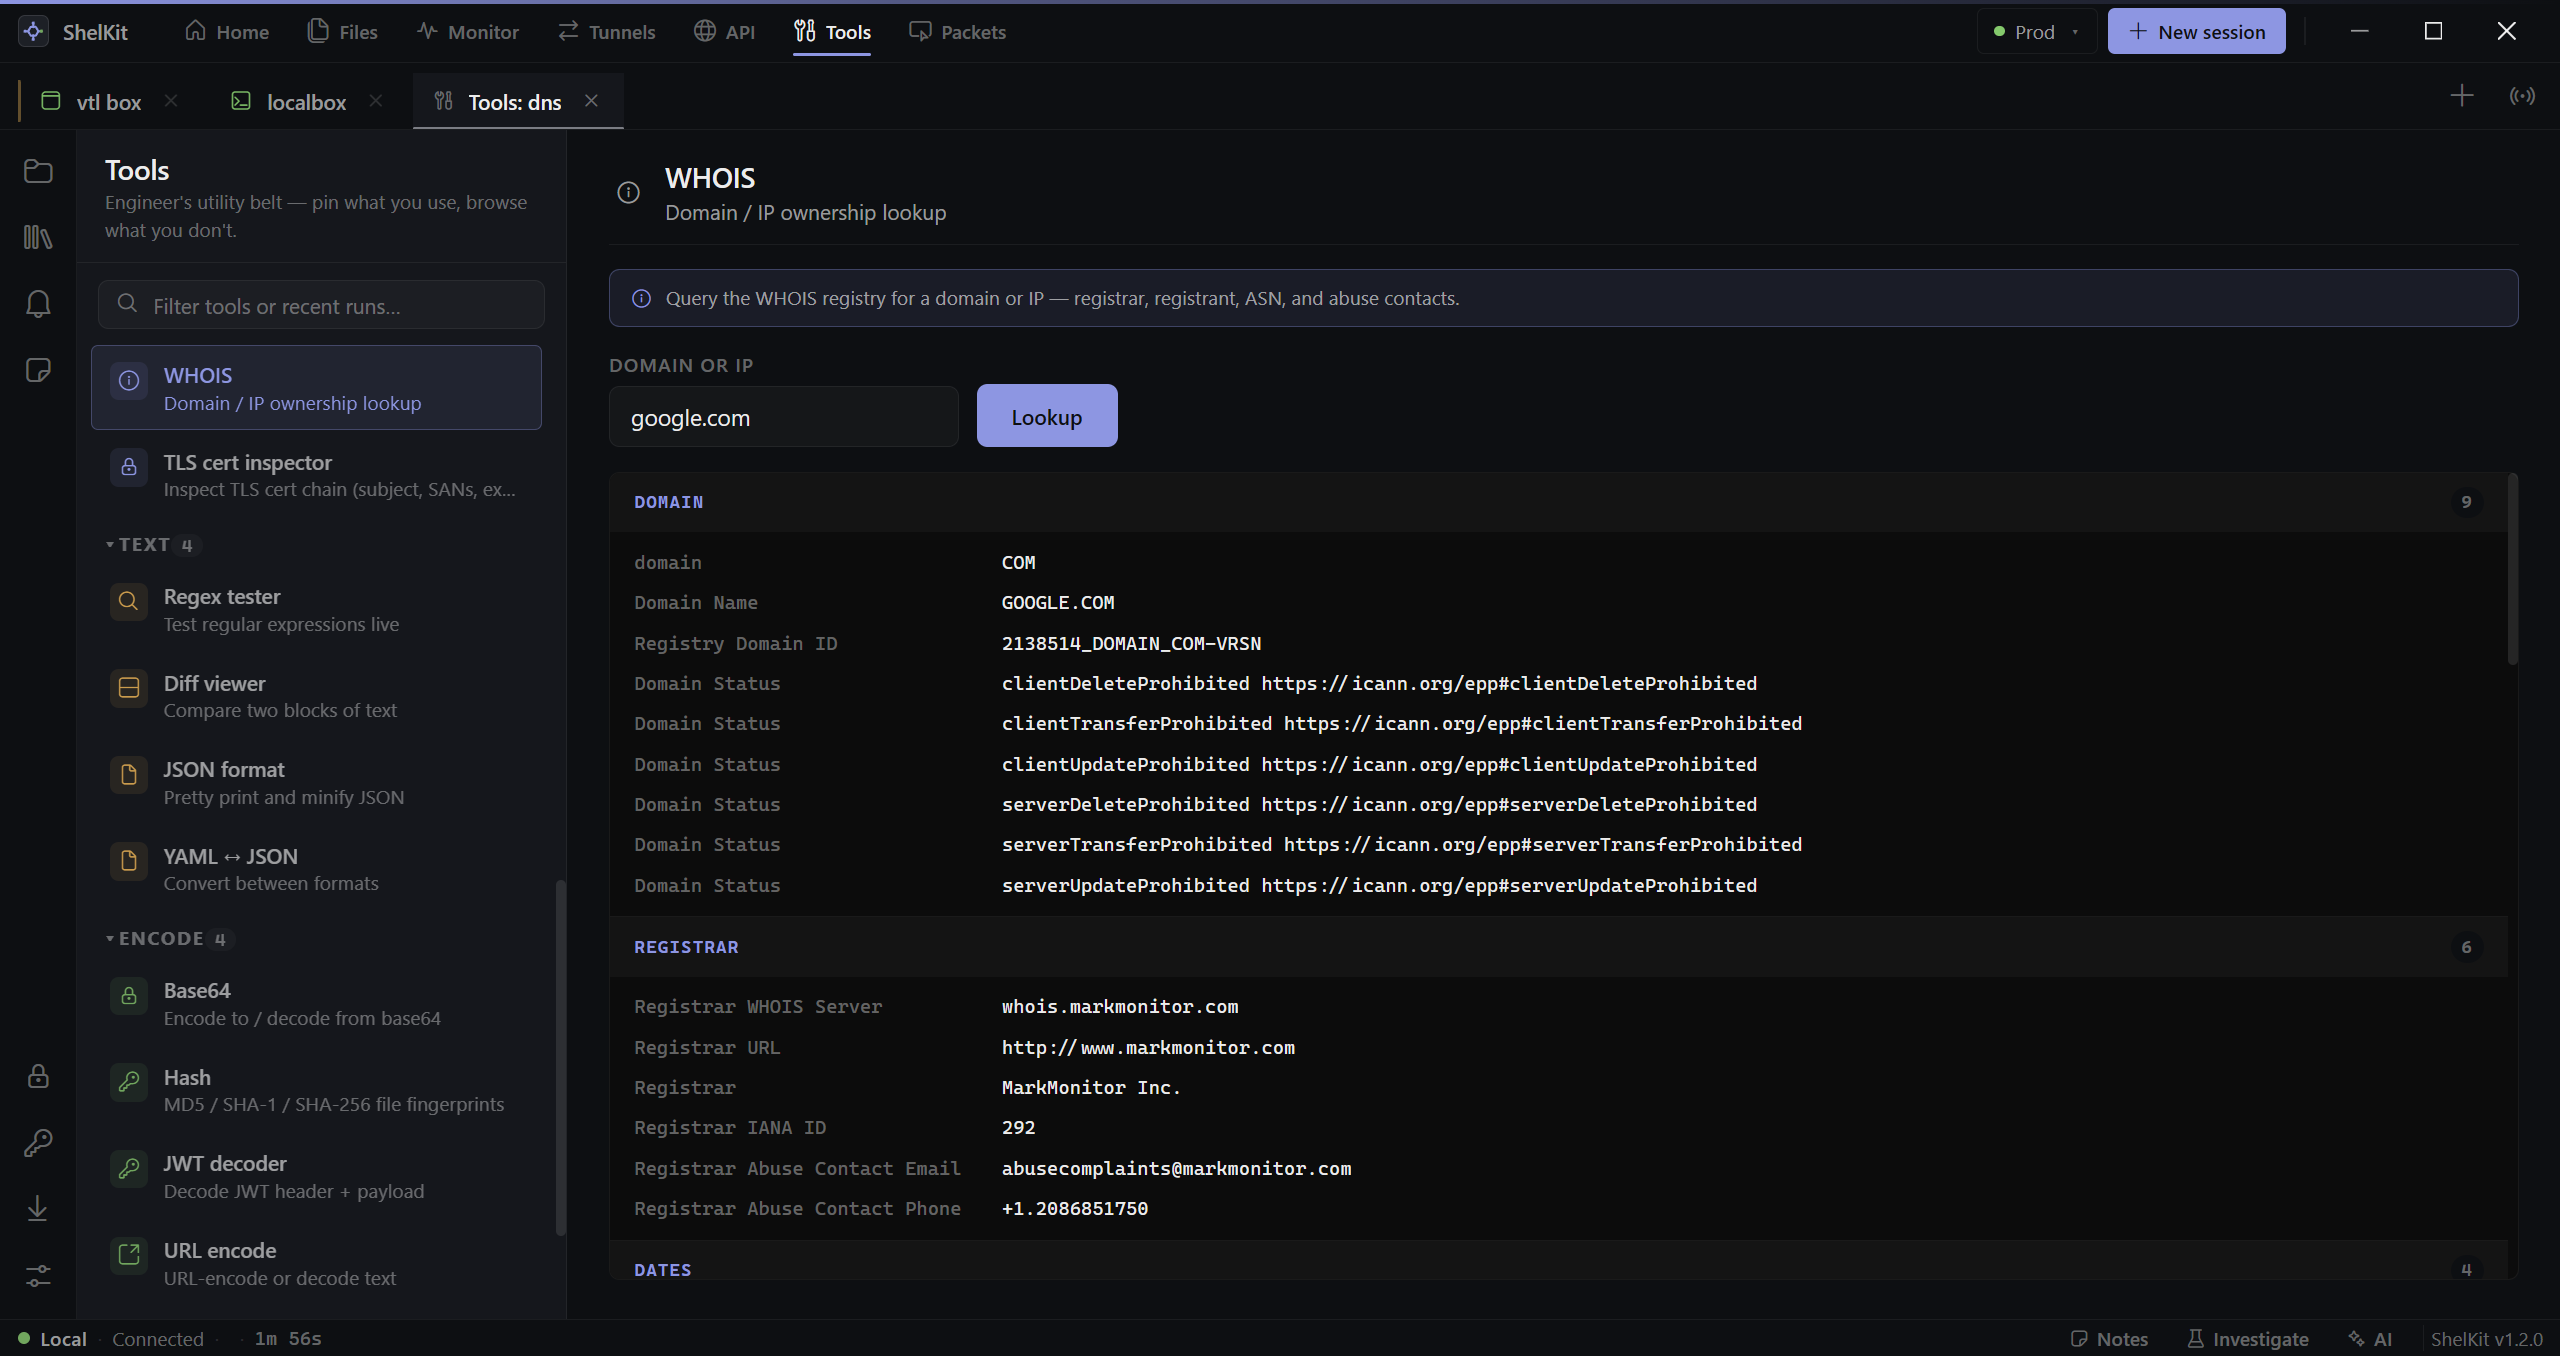Click the padlock icon in sidebar

(38, 1076)
